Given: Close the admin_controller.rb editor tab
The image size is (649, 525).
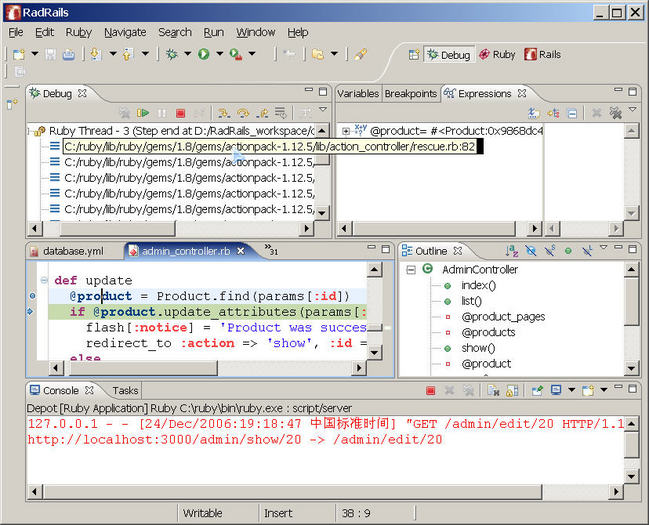Looking at the screenshot, I should pos(240,251).
